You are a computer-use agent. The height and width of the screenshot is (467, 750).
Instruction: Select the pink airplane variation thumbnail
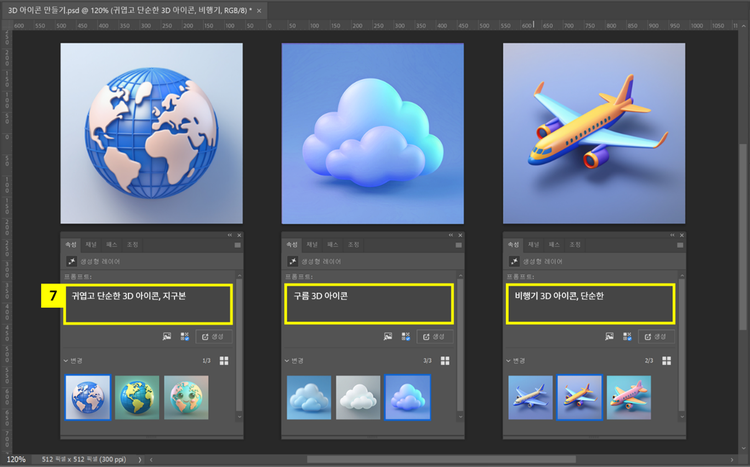pos(629,398)
